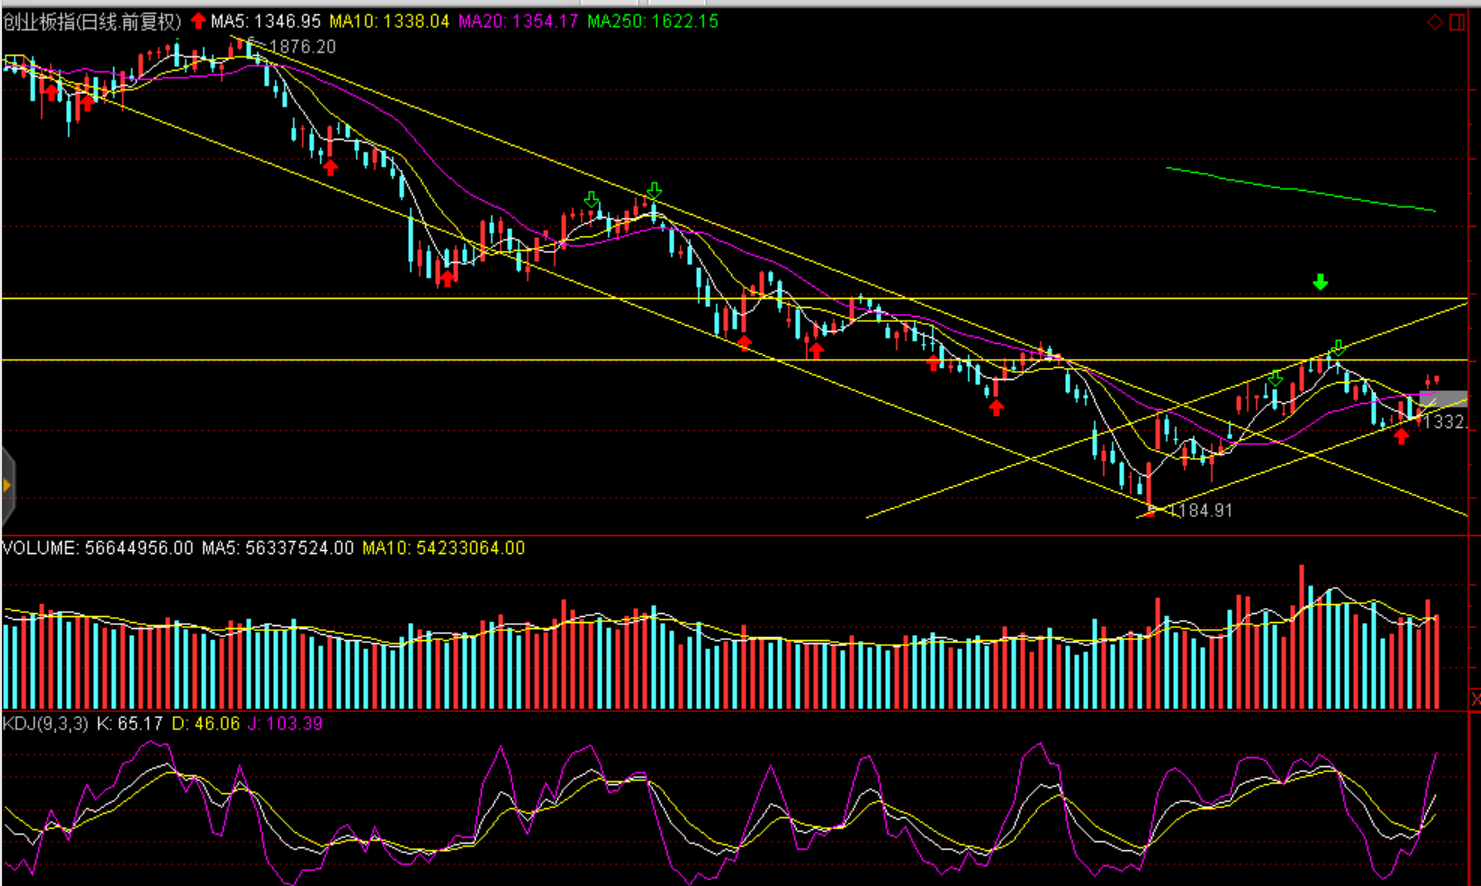Click the red diamond icon in top-right corner
This screenshot has width=1481, height=886.
tap(1435, 22)
